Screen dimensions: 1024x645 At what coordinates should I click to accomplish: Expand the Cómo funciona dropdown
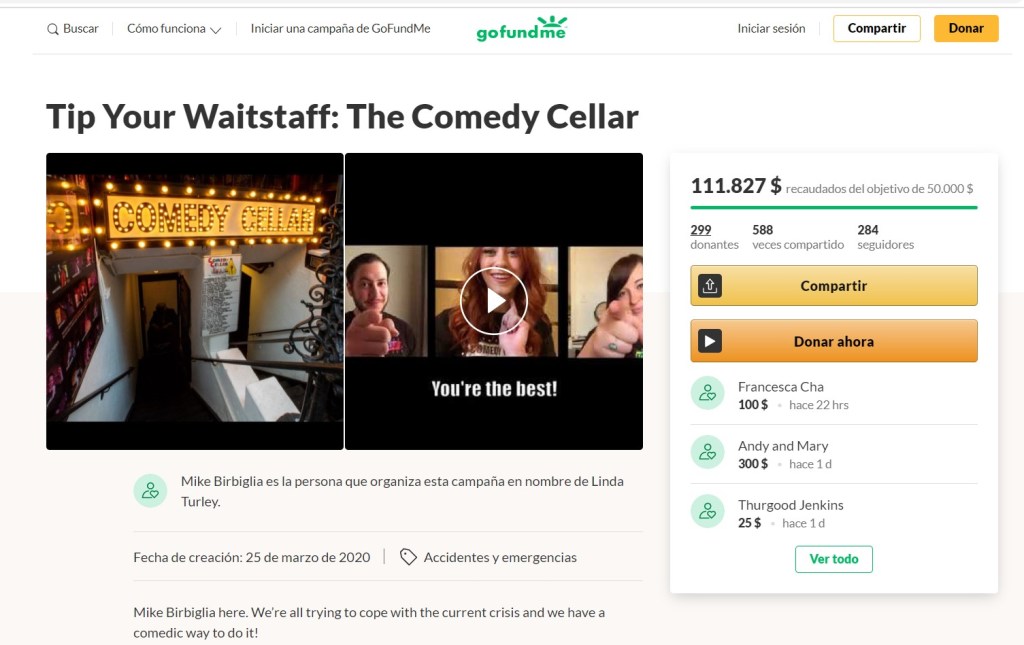click(174, 29)
